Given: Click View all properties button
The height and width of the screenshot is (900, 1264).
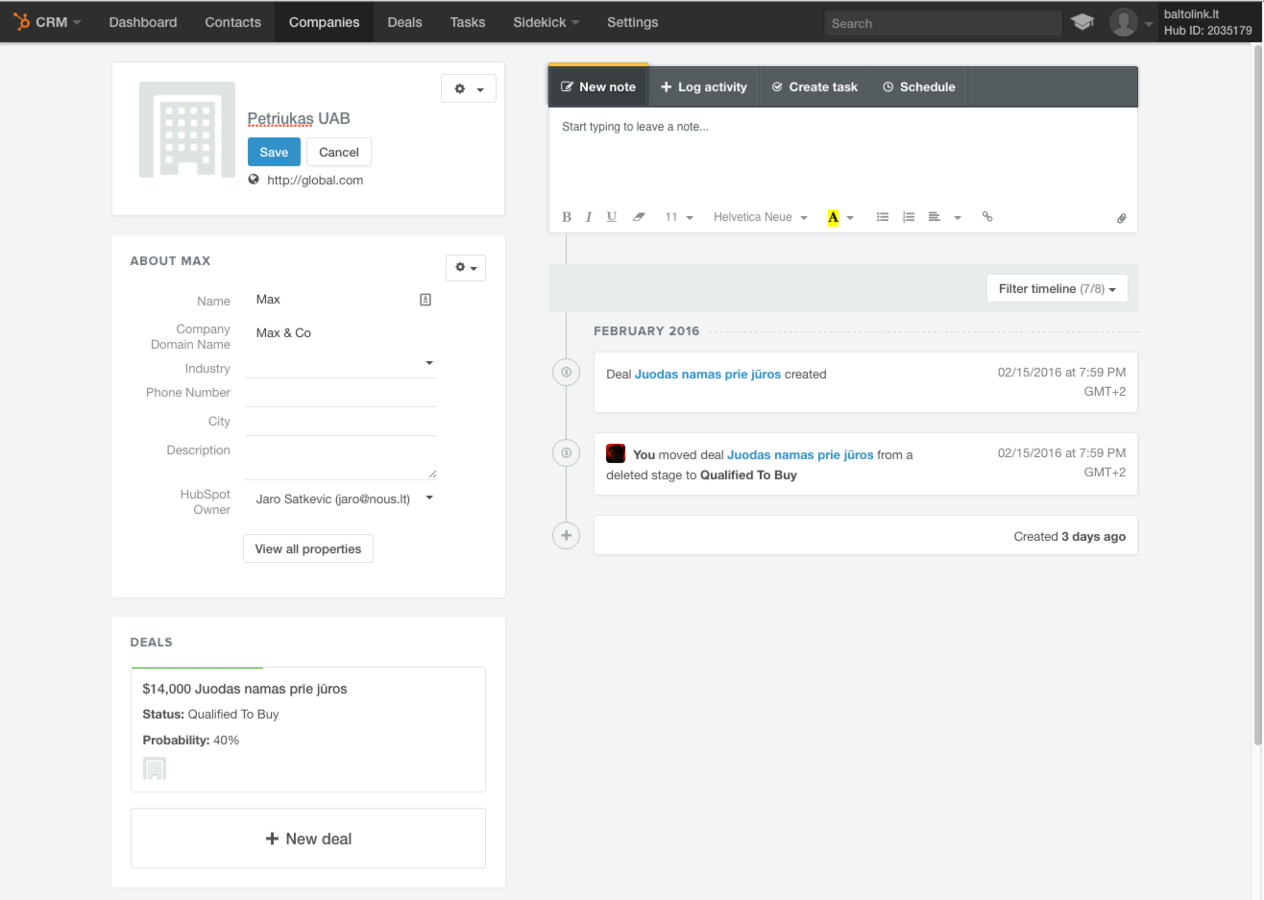Looking at the screenshot, I should pyautogui.click(x=308, y=549).
